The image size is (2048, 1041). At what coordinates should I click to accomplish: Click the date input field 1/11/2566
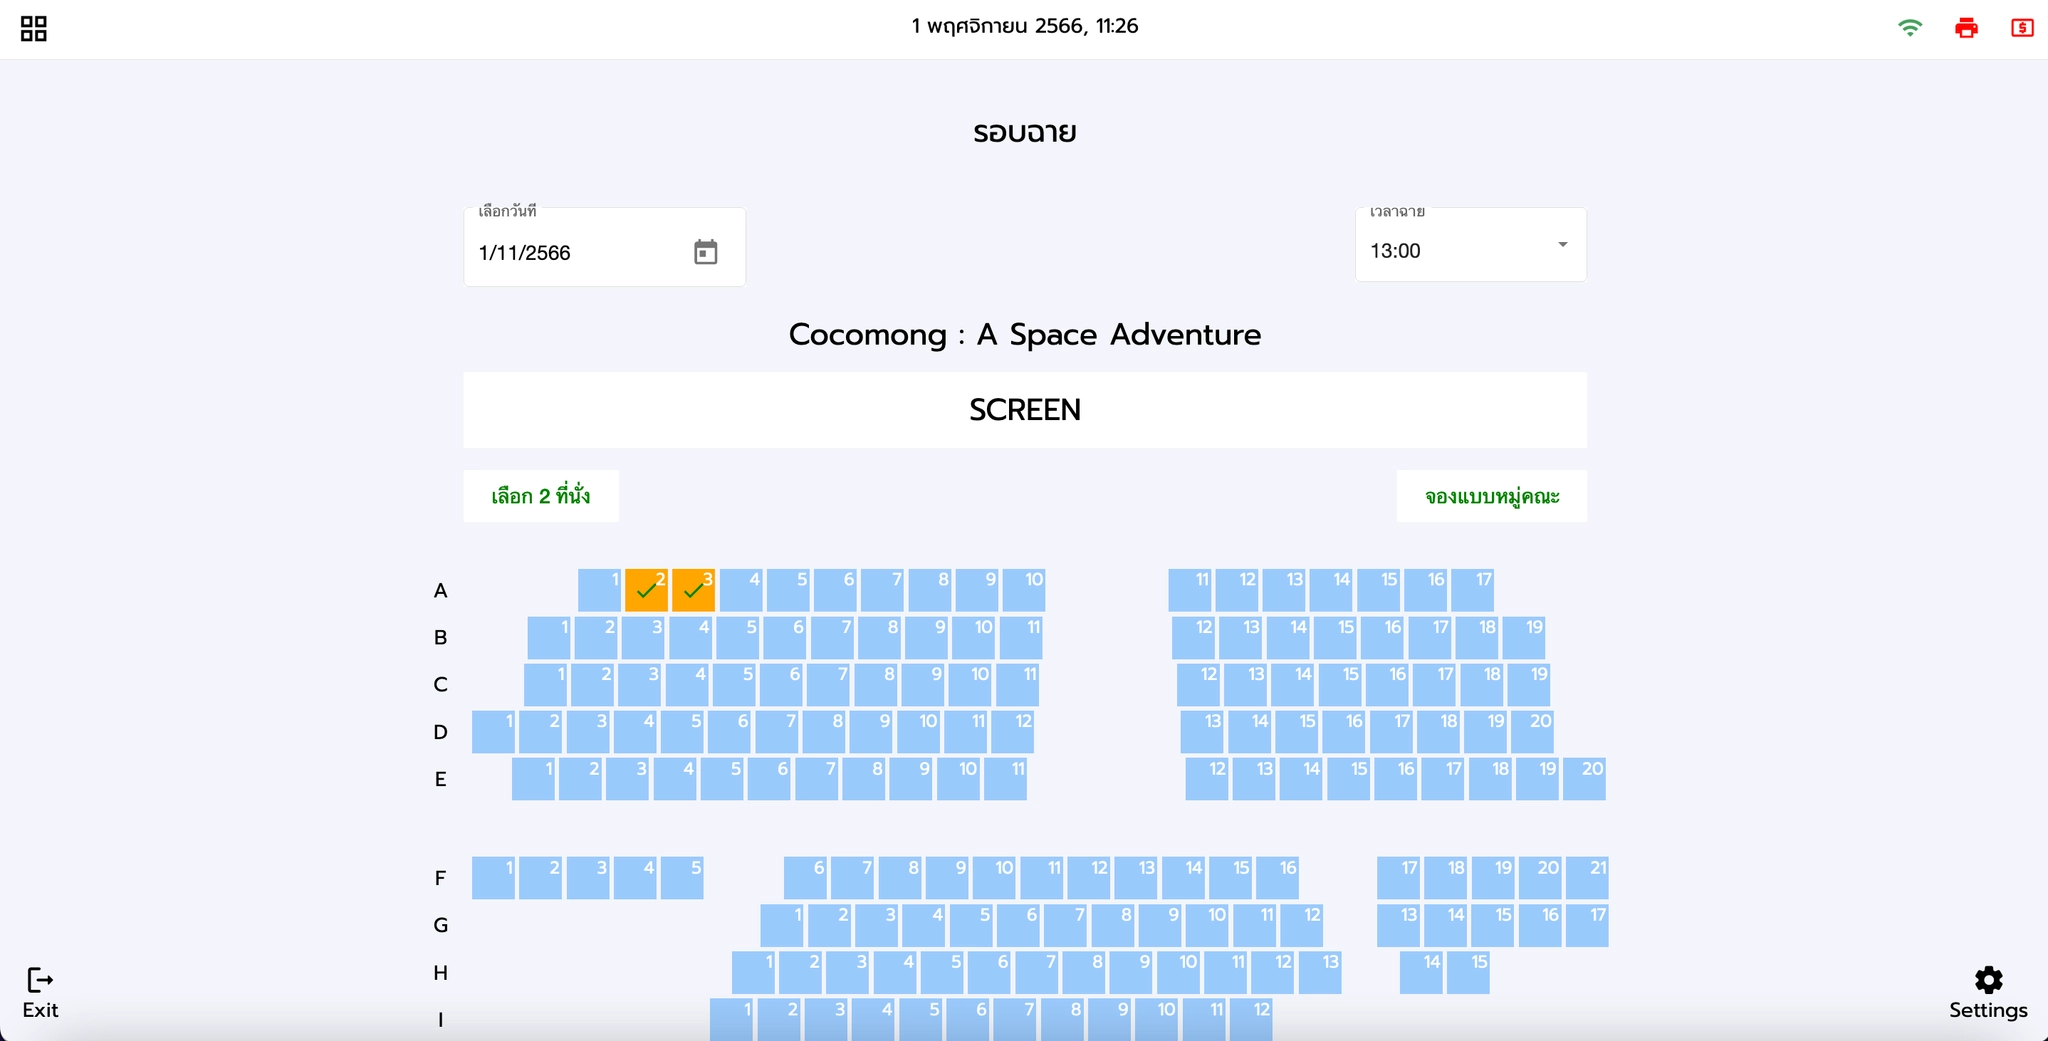[x=575, y=253]
